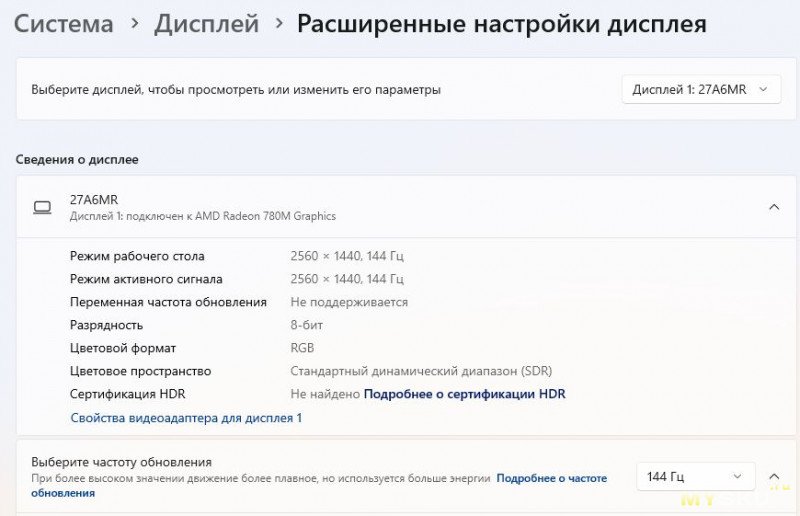This screenshot has width=800, height=516.
Task: Click the Сведения о дисплее heading
Action: (x=77, y=159)
